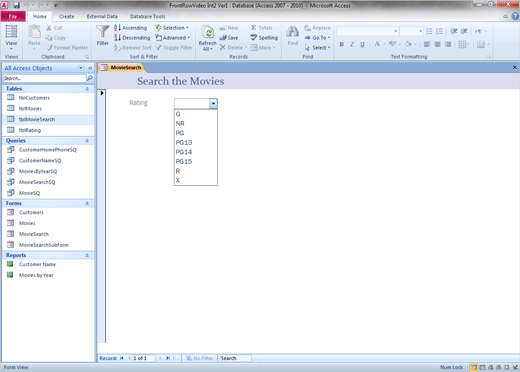
Task: Click the Totals sigma button
Action: click(x=262, y=28)
